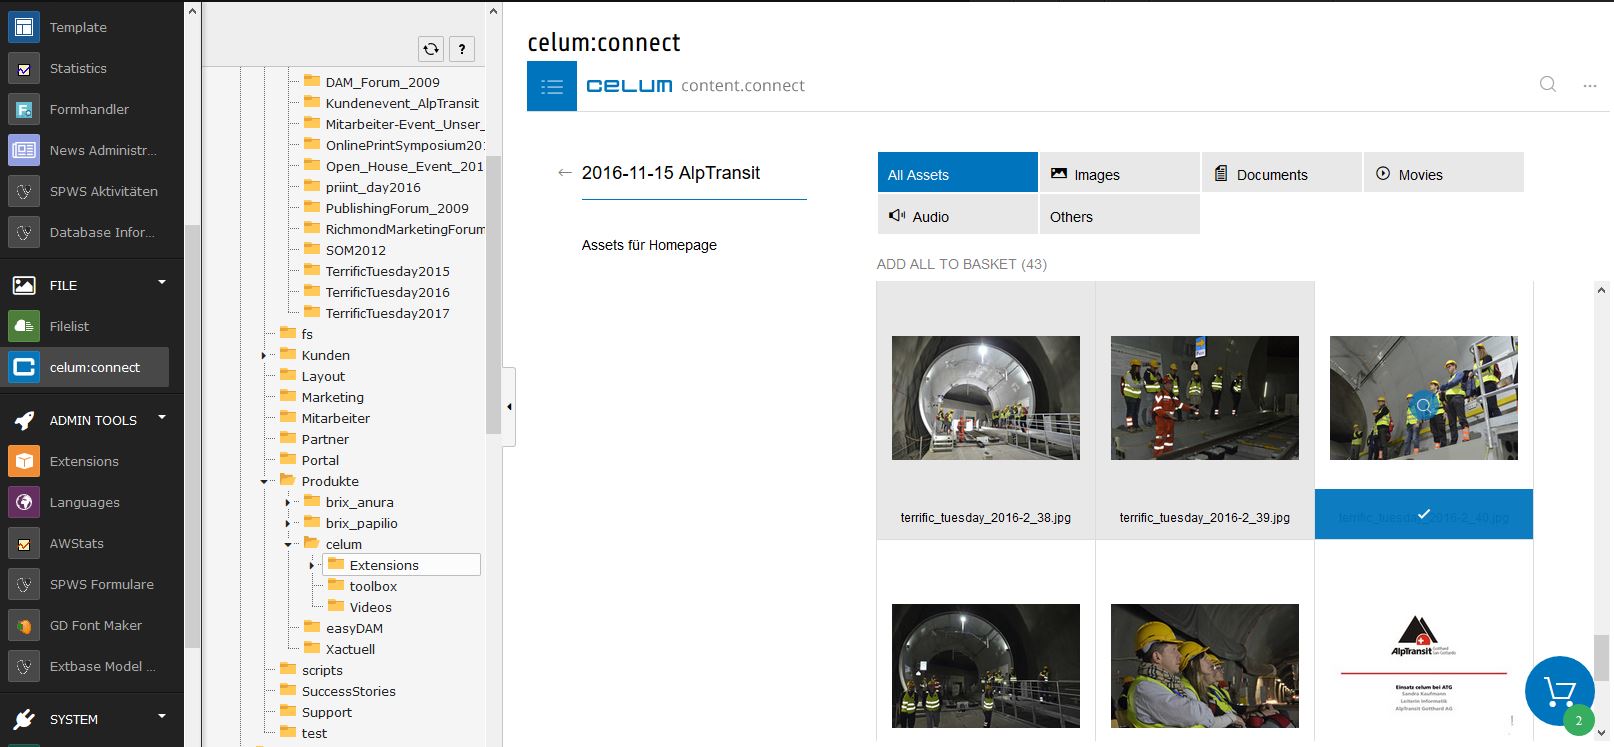Open the TerrificTuesday2017 folder
Viewport: 1614px width, 747px height.
coord(387,313)
